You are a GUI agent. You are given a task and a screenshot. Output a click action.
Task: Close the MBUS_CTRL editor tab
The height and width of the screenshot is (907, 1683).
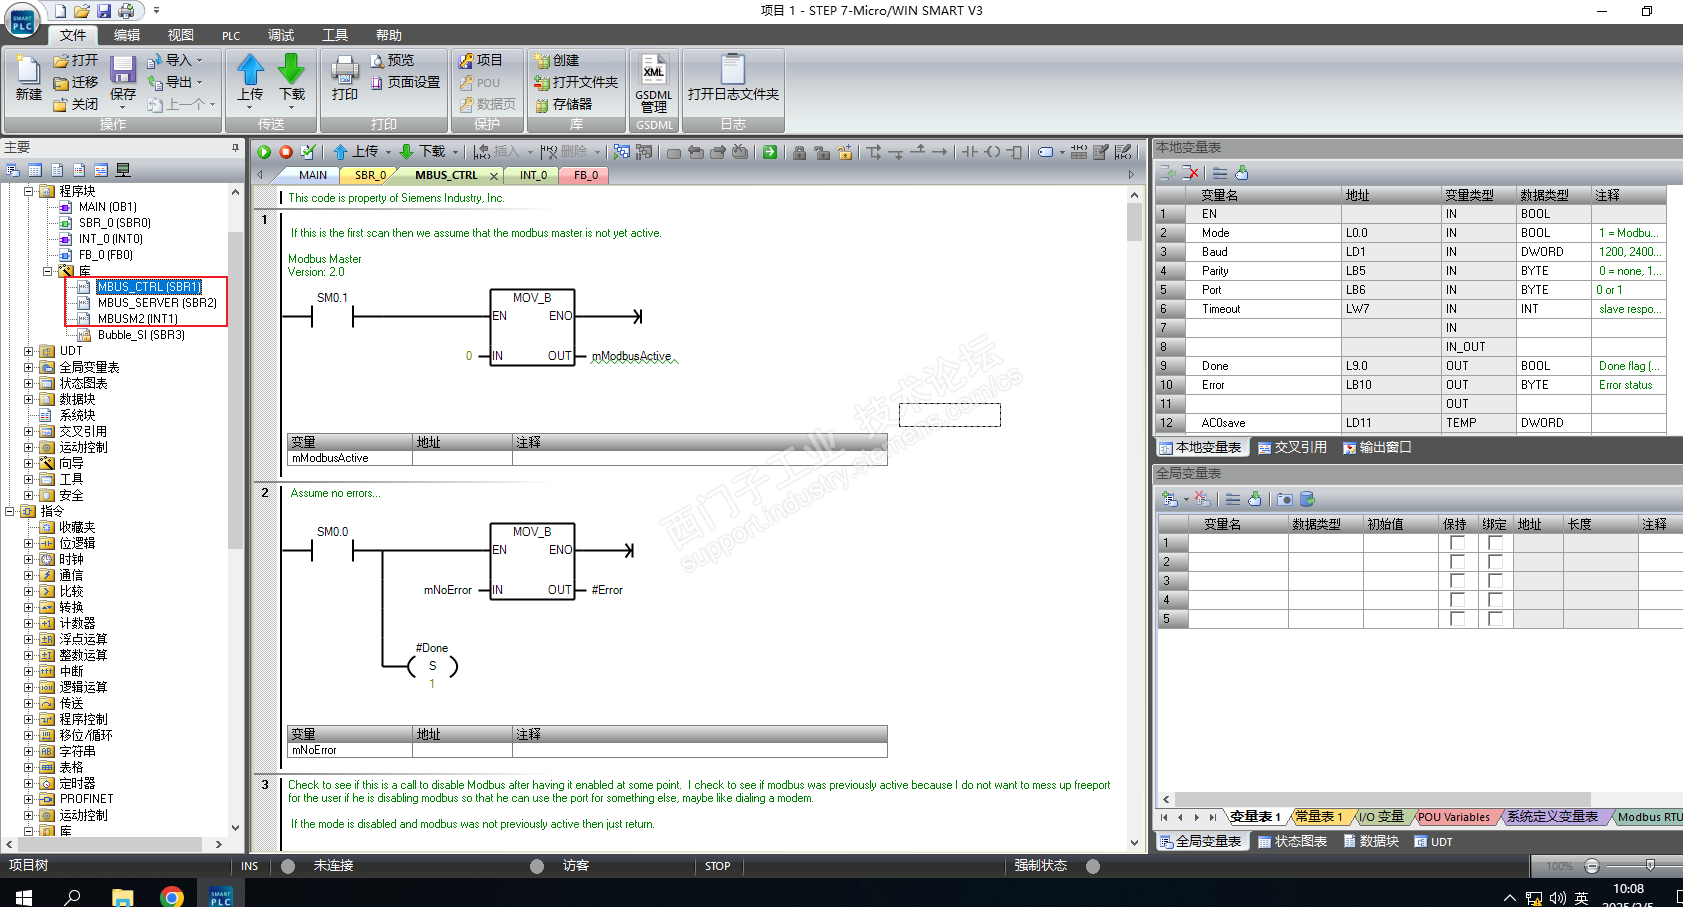[x=493, y=176]
